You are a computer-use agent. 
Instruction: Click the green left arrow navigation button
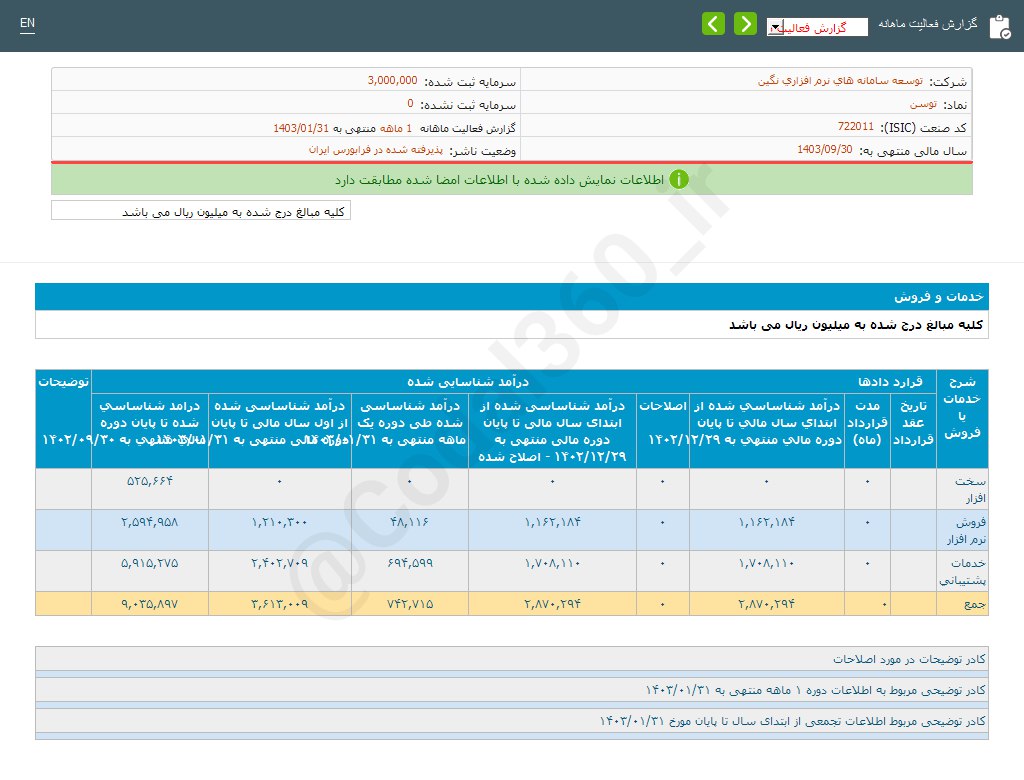(x=713, y=24)
